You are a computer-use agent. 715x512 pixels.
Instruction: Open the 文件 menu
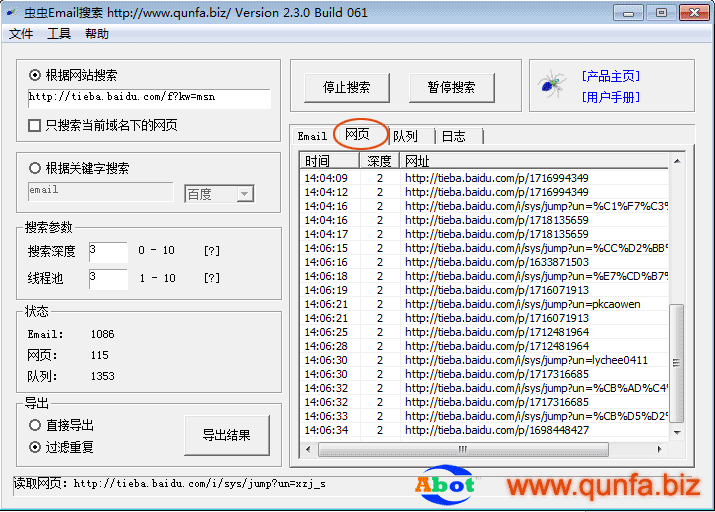[x=21, y=34]
